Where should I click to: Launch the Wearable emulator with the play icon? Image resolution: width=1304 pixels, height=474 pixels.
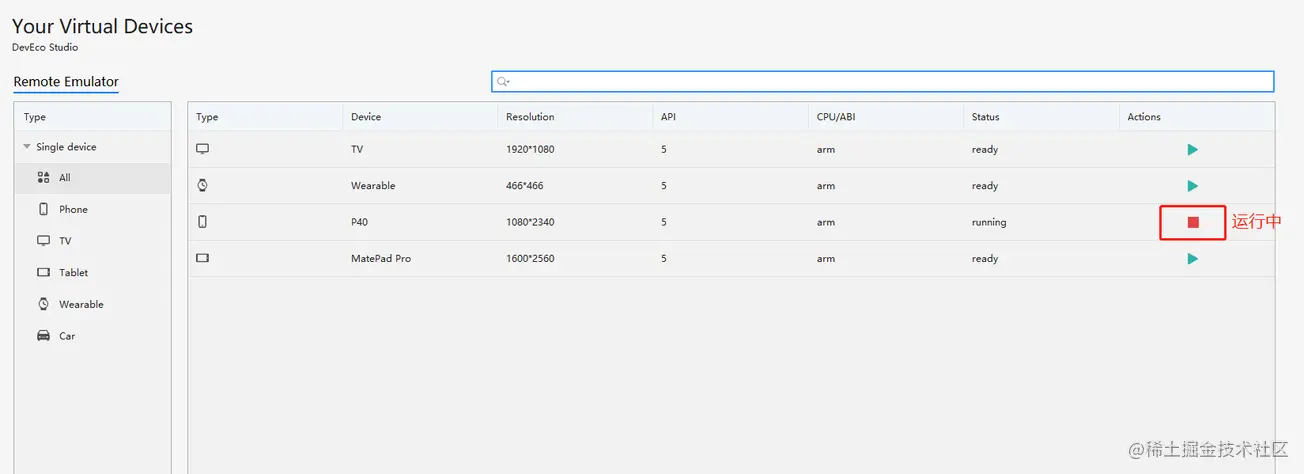tap(1192, 186)
